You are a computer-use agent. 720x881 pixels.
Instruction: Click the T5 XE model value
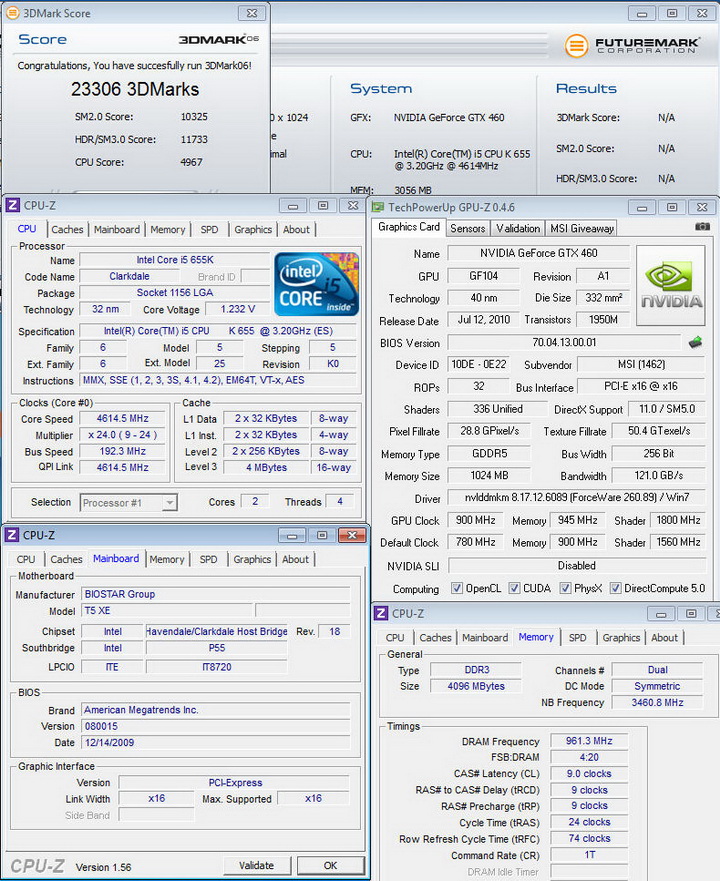(167, 610)
